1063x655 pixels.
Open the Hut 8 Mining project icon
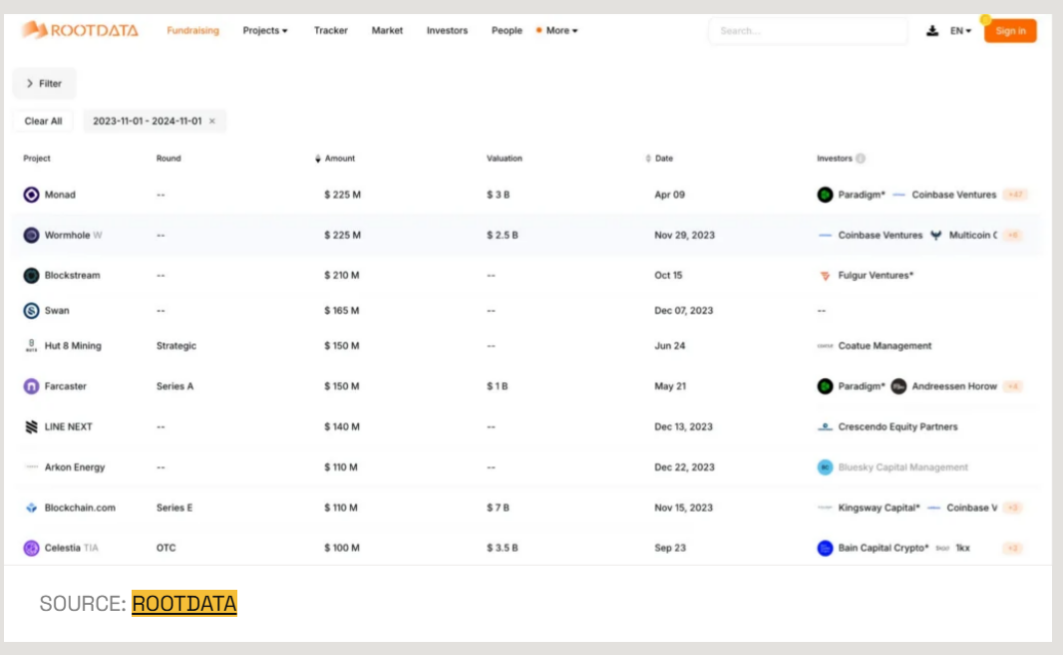(31, 346)
